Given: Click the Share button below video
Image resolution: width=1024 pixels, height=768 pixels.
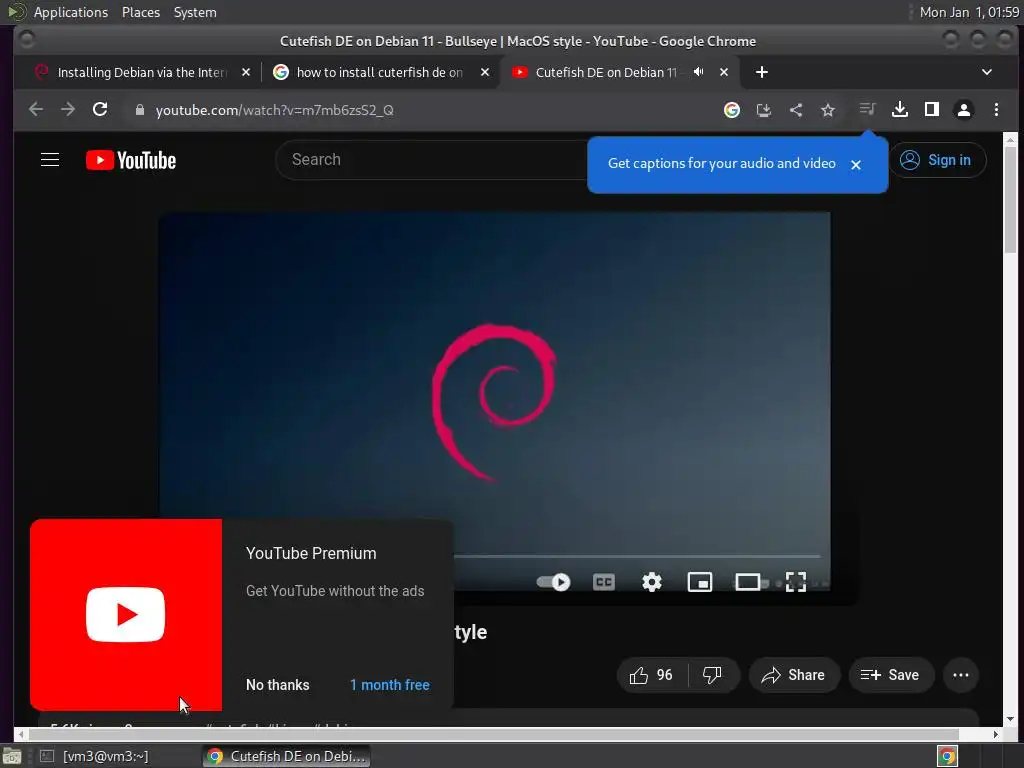Looking at the screenshot, I should pos(793,675).
